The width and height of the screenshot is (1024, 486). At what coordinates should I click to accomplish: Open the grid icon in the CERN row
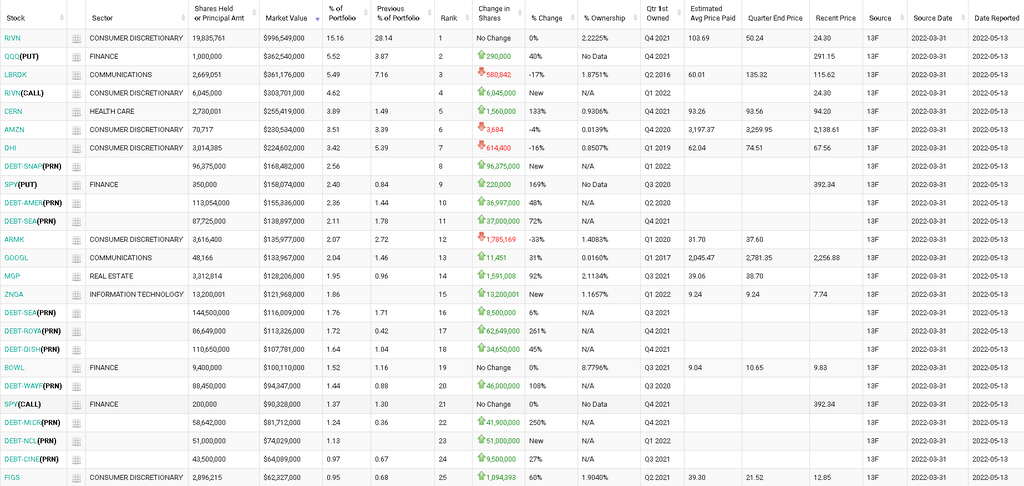pos(76,112)
